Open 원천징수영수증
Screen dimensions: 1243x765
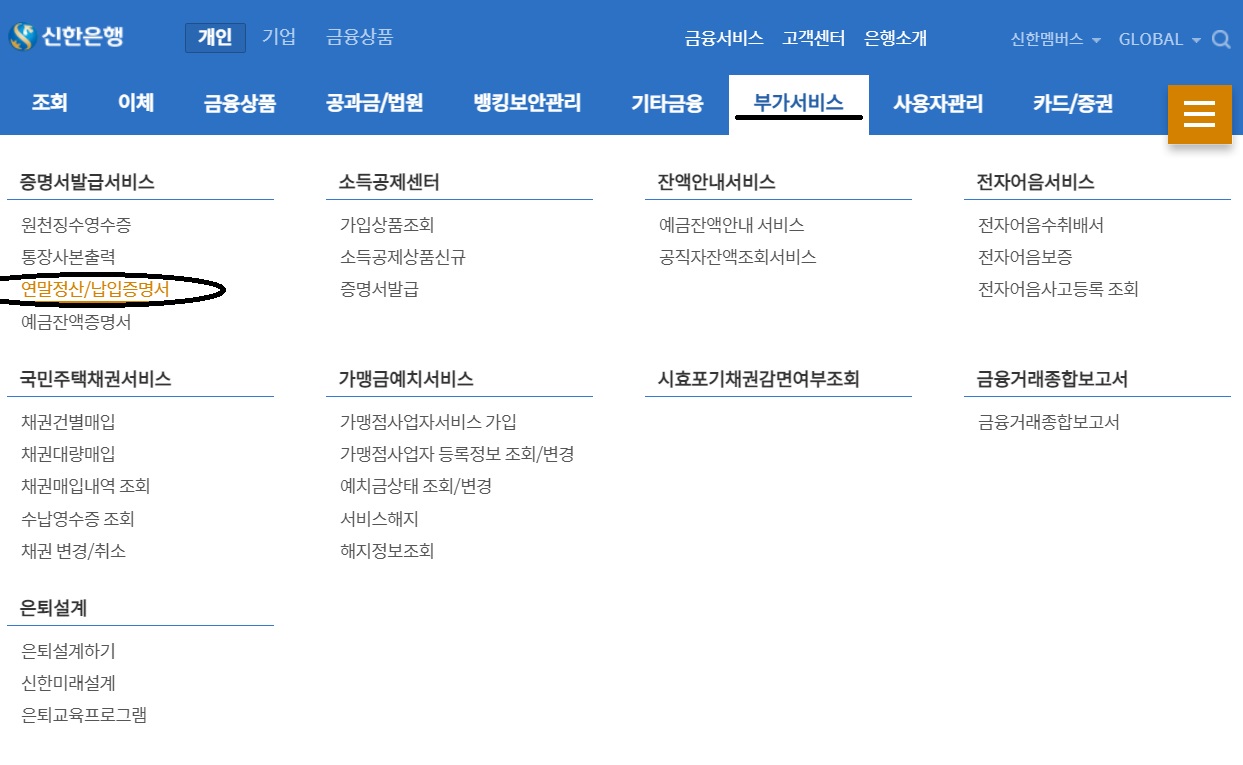tap(76, 225)
